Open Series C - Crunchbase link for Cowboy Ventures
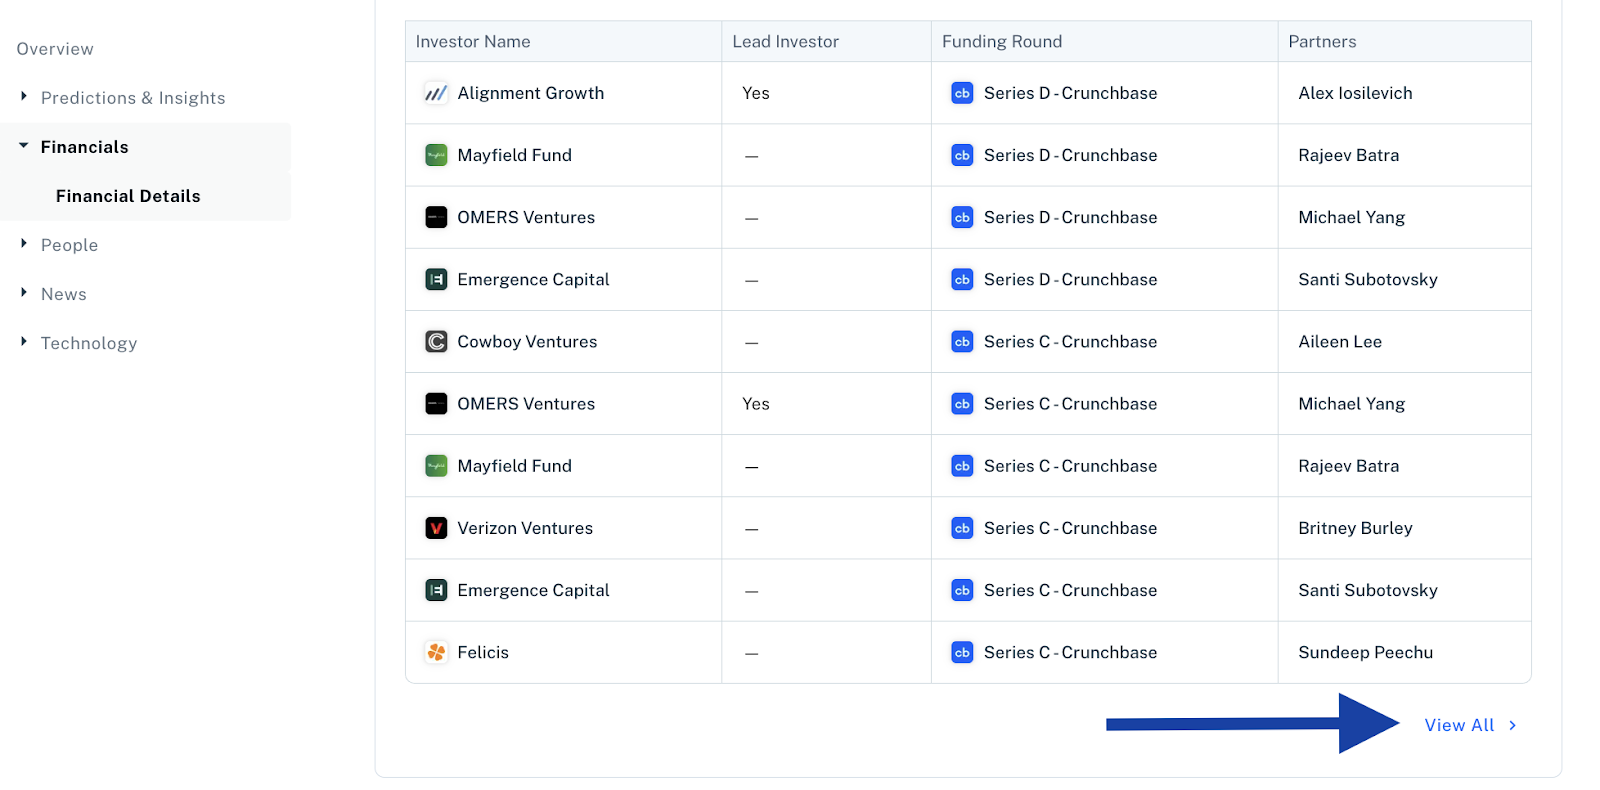The height and width of the screenshot is (790, 1600). (1070, 342)
